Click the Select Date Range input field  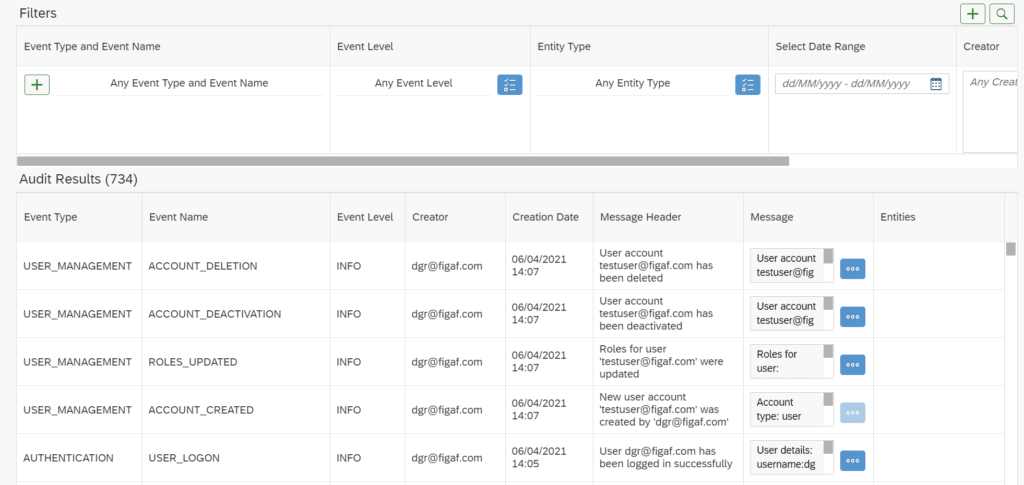click(x=862, y=84)
